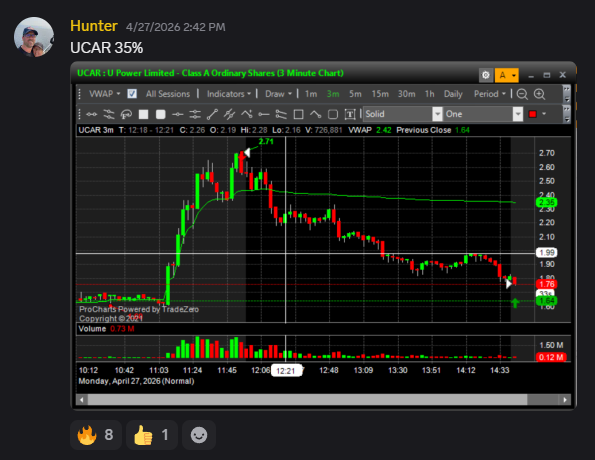The width and height of the screenshot is (595, 460).
Task: Click the red 0.12 M volume label
Action: coord(551,357)
